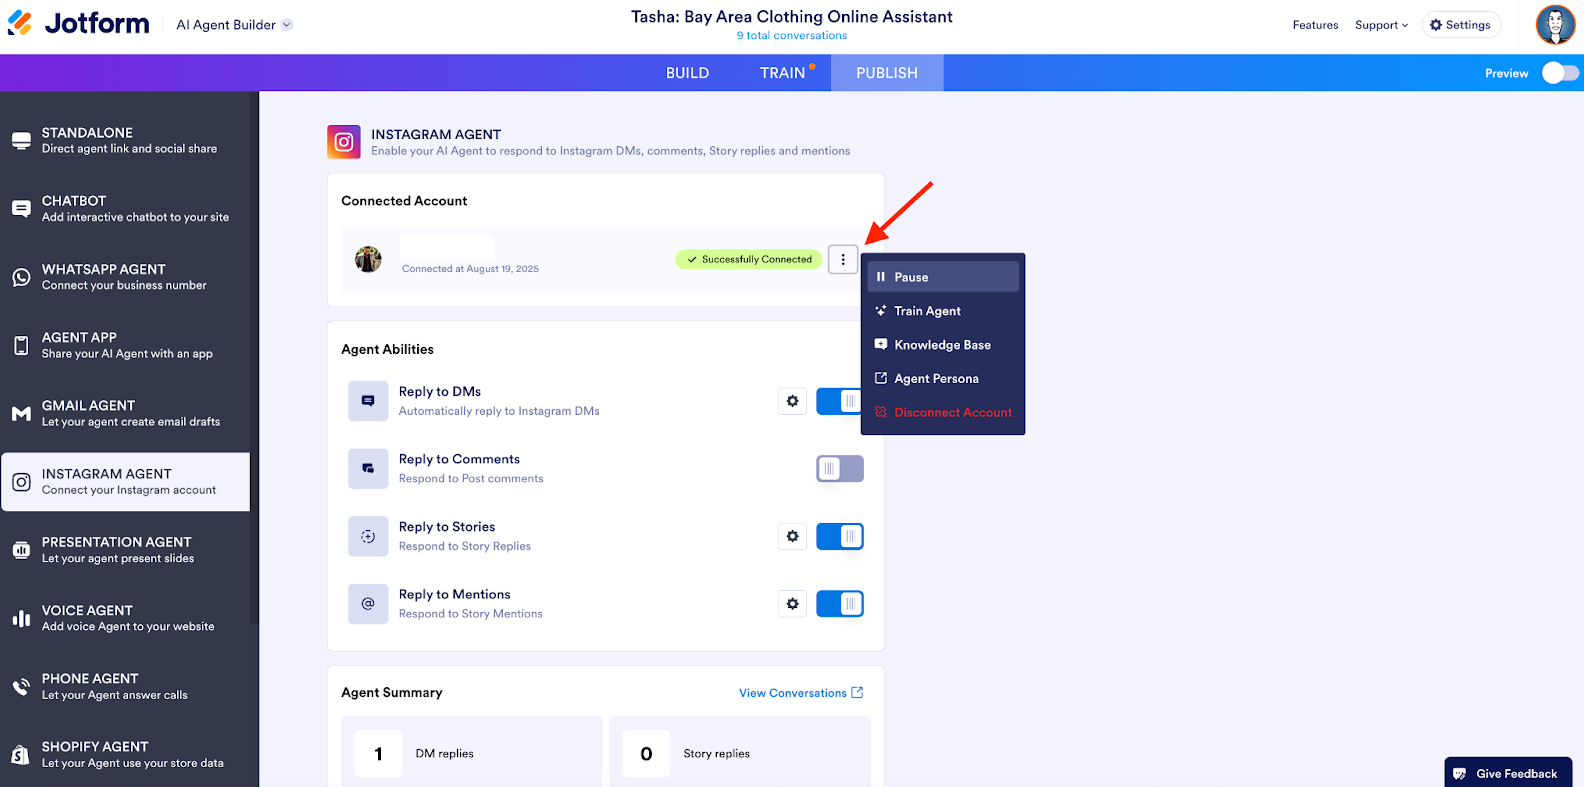Click the Agent App sidebar icon

coord(21,345)
